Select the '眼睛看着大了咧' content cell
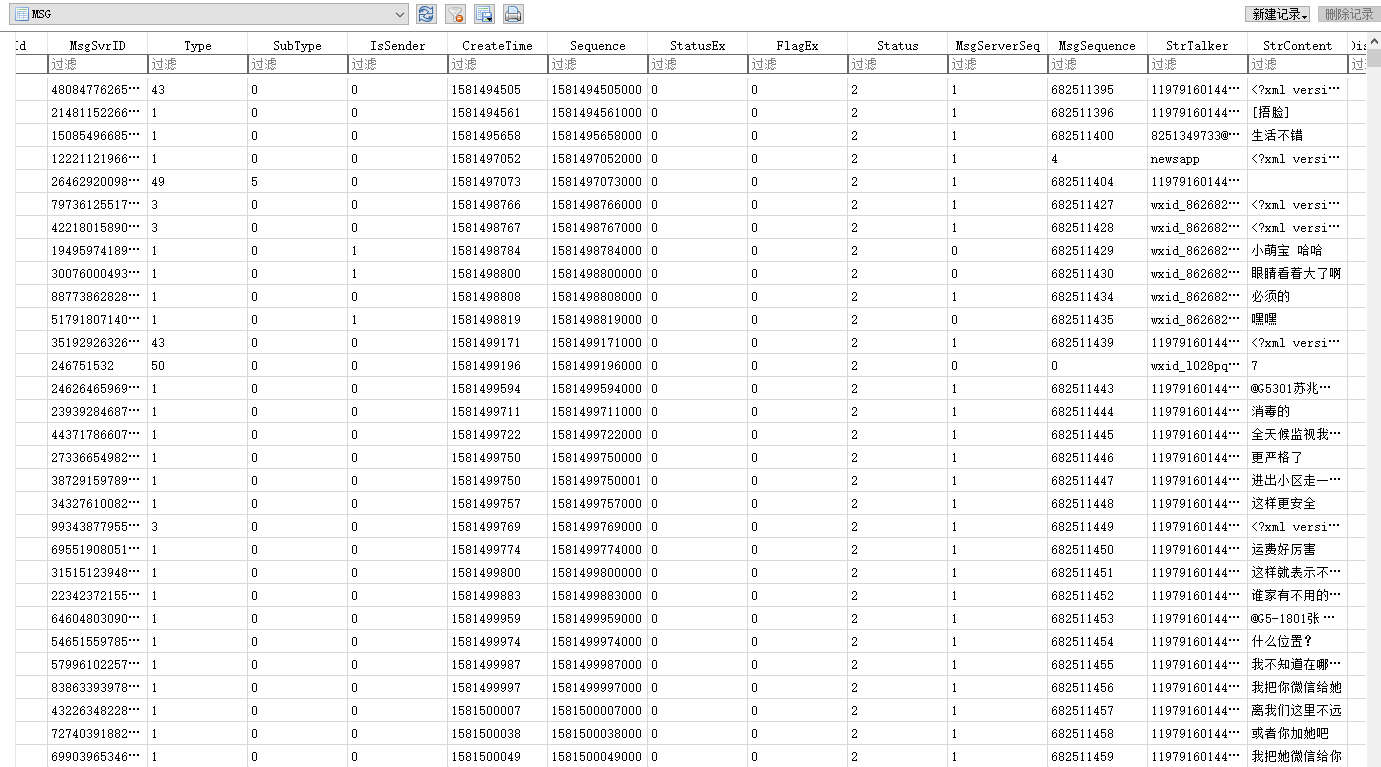The height and width of the screenshot is (767, 1381). point(1298,274)
